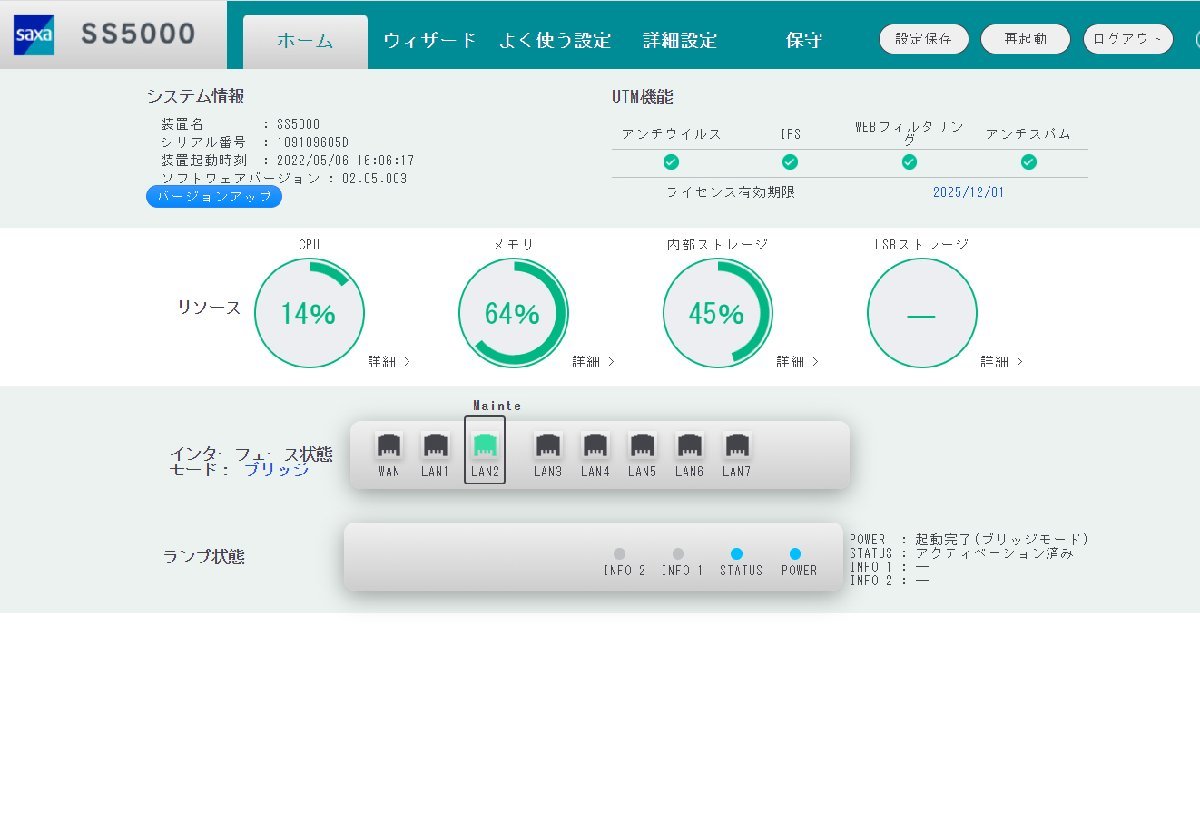Click the メモリ 64% usage gauge

(x=513, y=313)
